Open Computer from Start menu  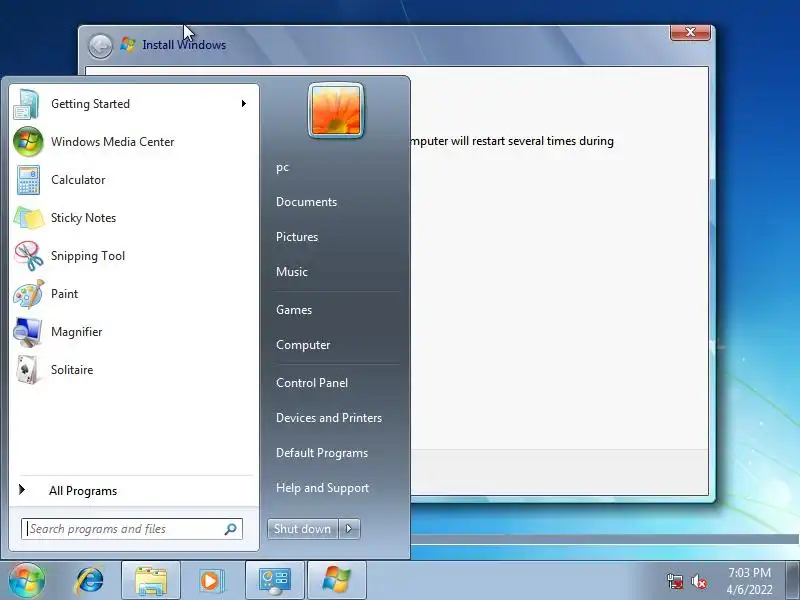[303, 345]
